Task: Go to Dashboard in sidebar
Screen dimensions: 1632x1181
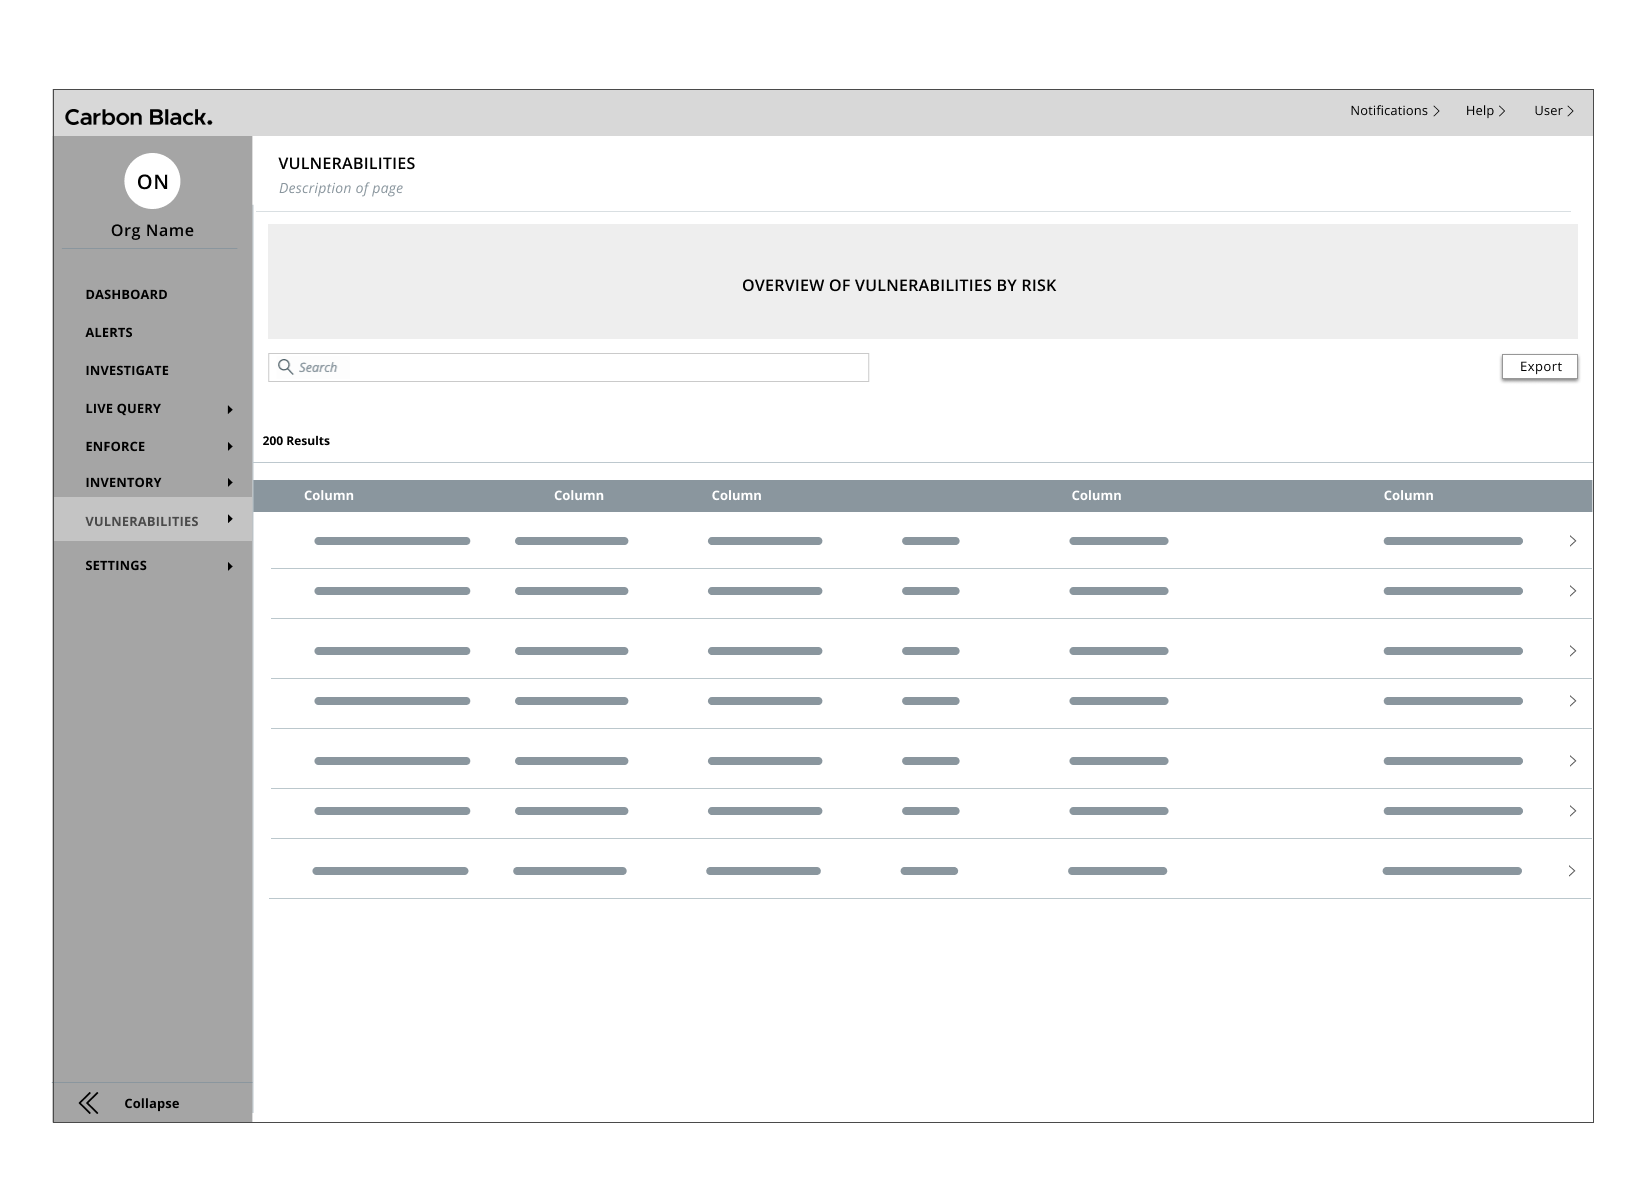Action: pyautogui.click(x=126, y=294)
